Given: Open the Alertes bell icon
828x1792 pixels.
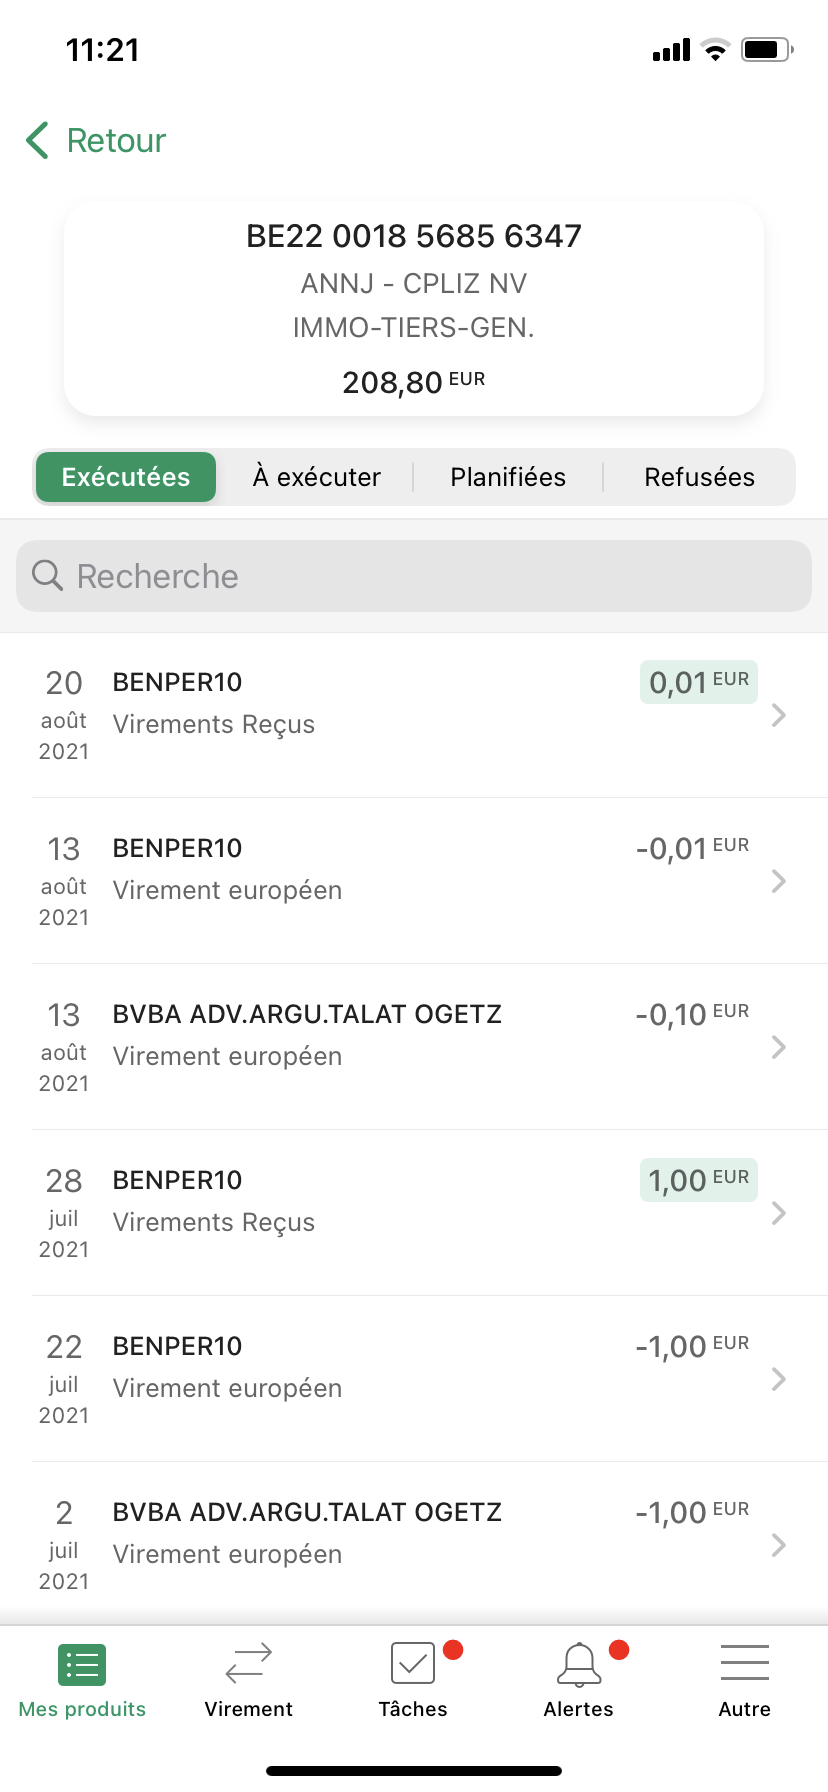Looking at the screenshot, I should pyautogui.click(x=579, y=1665).
